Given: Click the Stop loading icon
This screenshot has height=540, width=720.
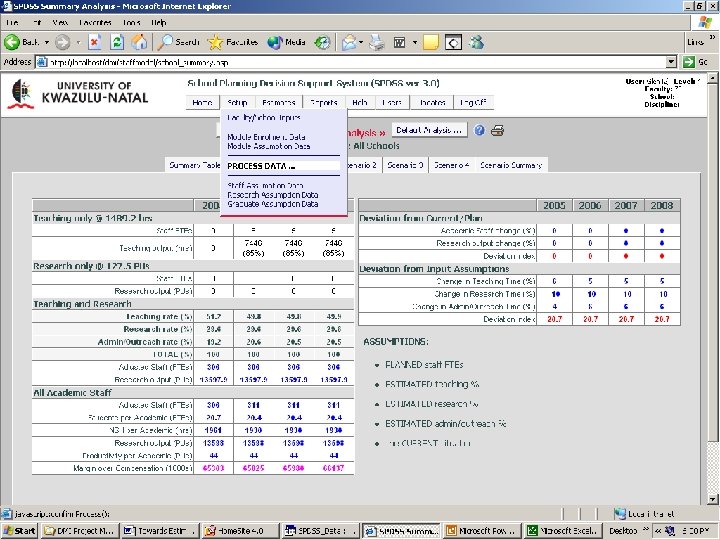Looking at the screenshot, I should point(94,42).
